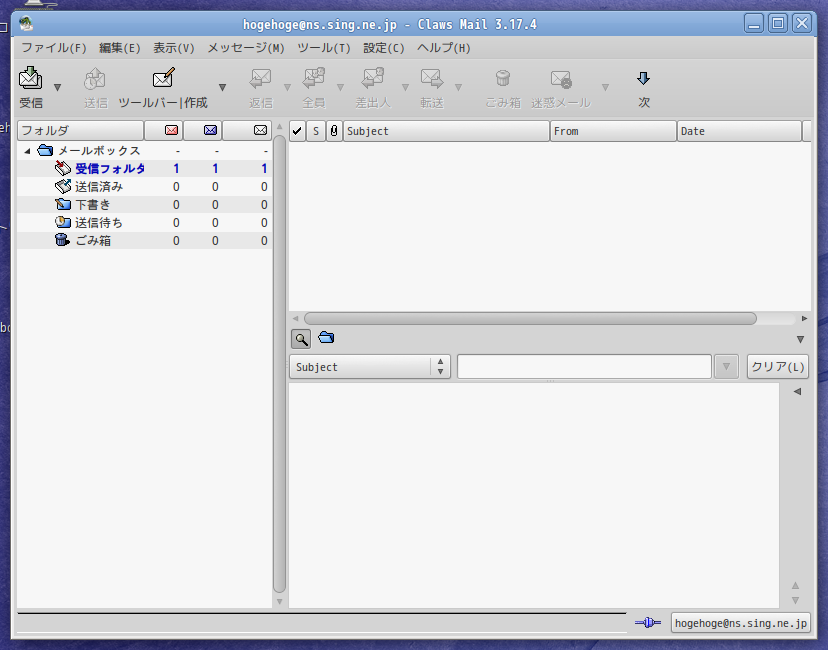Click the 次 next message arrow icon
This screenshot has width=828, height=650.
pos(643,79)
